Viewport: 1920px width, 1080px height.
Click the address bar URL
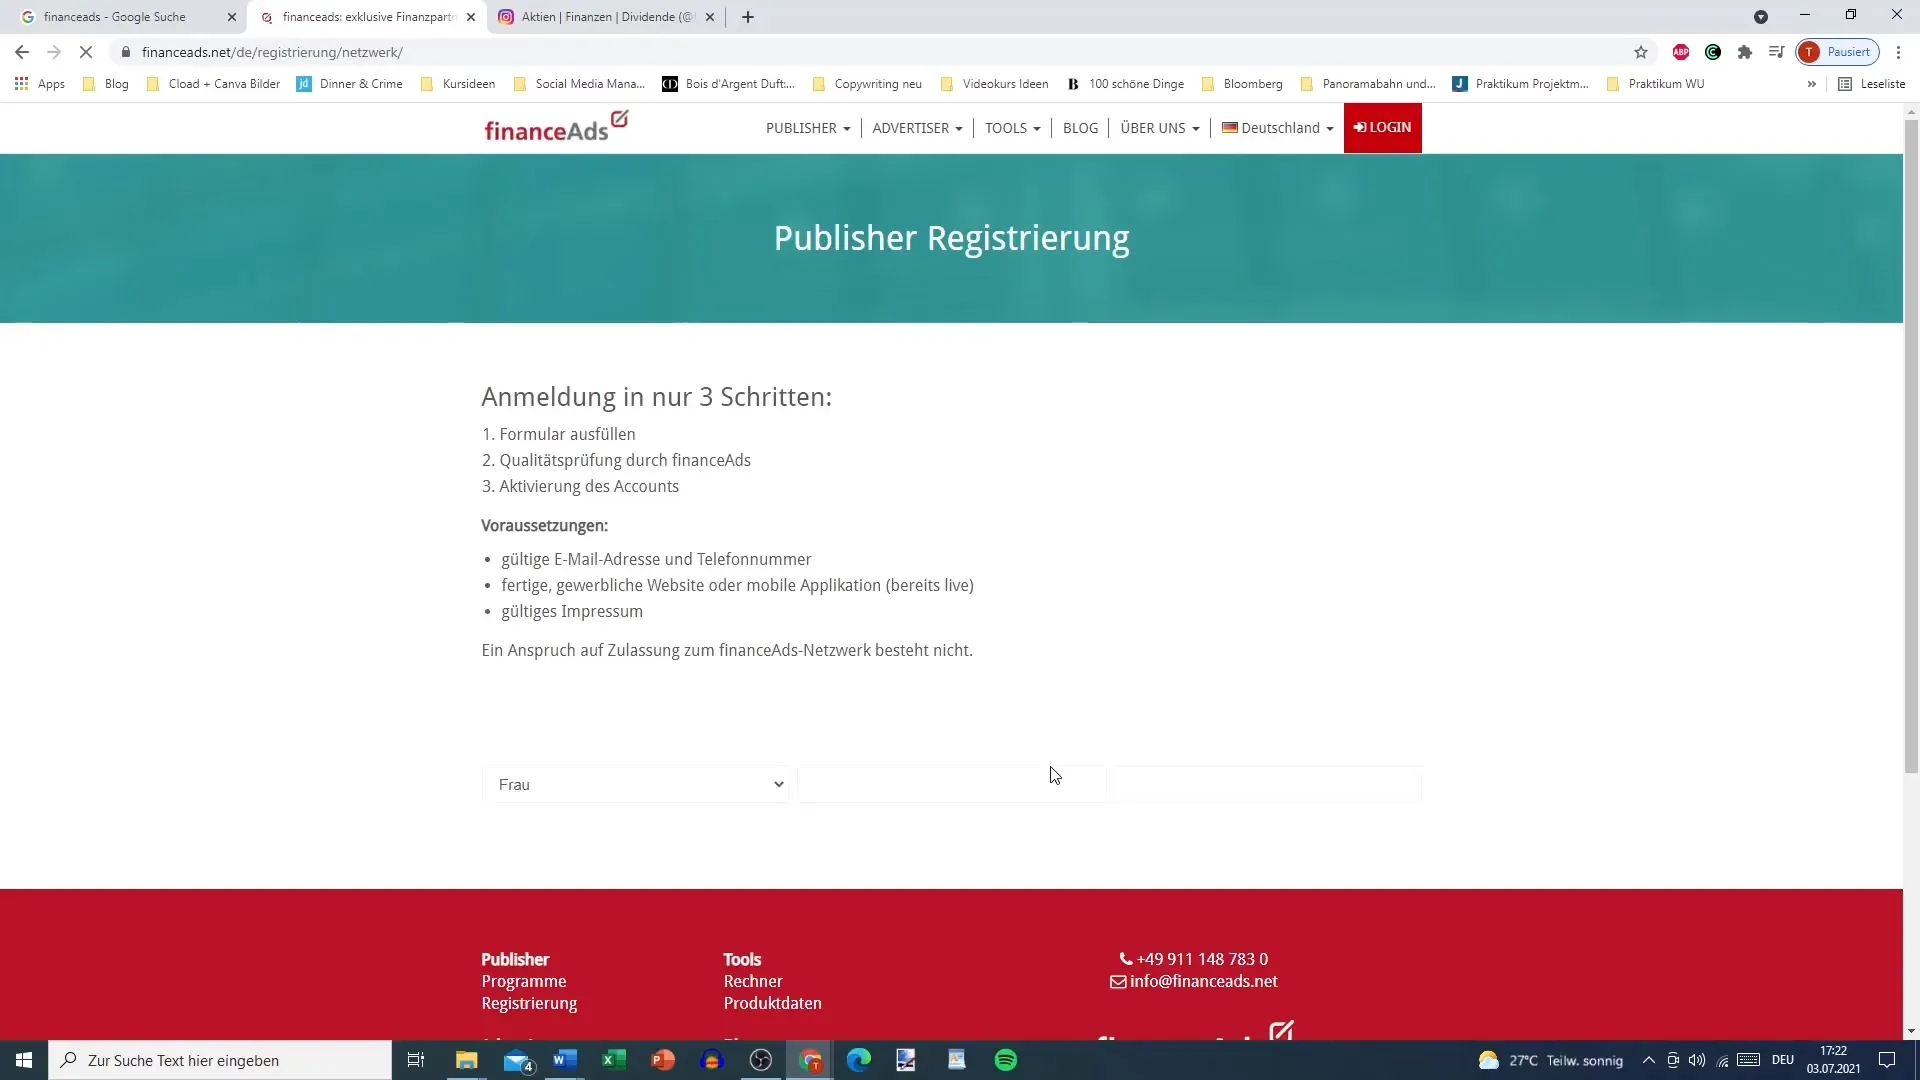pos(272,52)
